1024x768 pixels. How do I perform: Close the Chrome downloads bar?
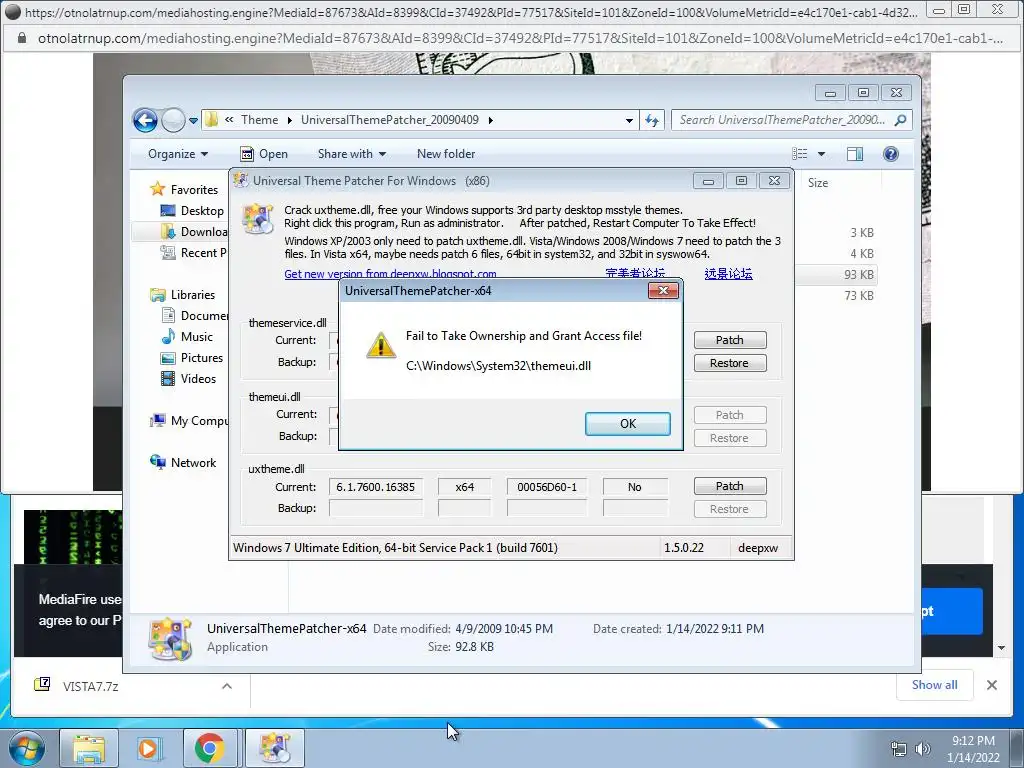991,685
